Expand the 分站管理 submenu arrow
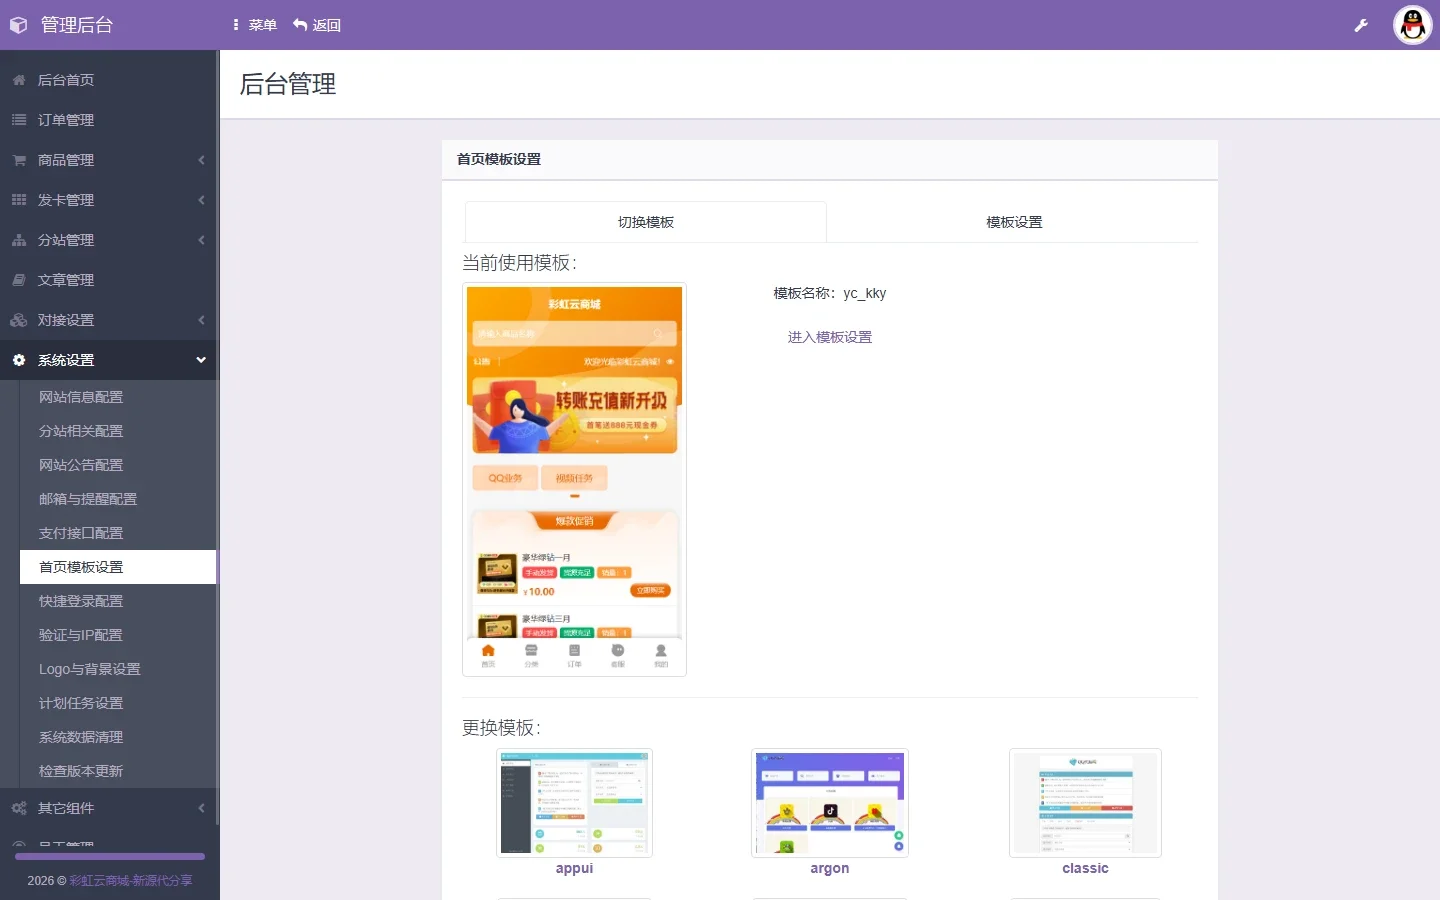Viewport: 1440px width, 900px height. [x=201, y=240]
